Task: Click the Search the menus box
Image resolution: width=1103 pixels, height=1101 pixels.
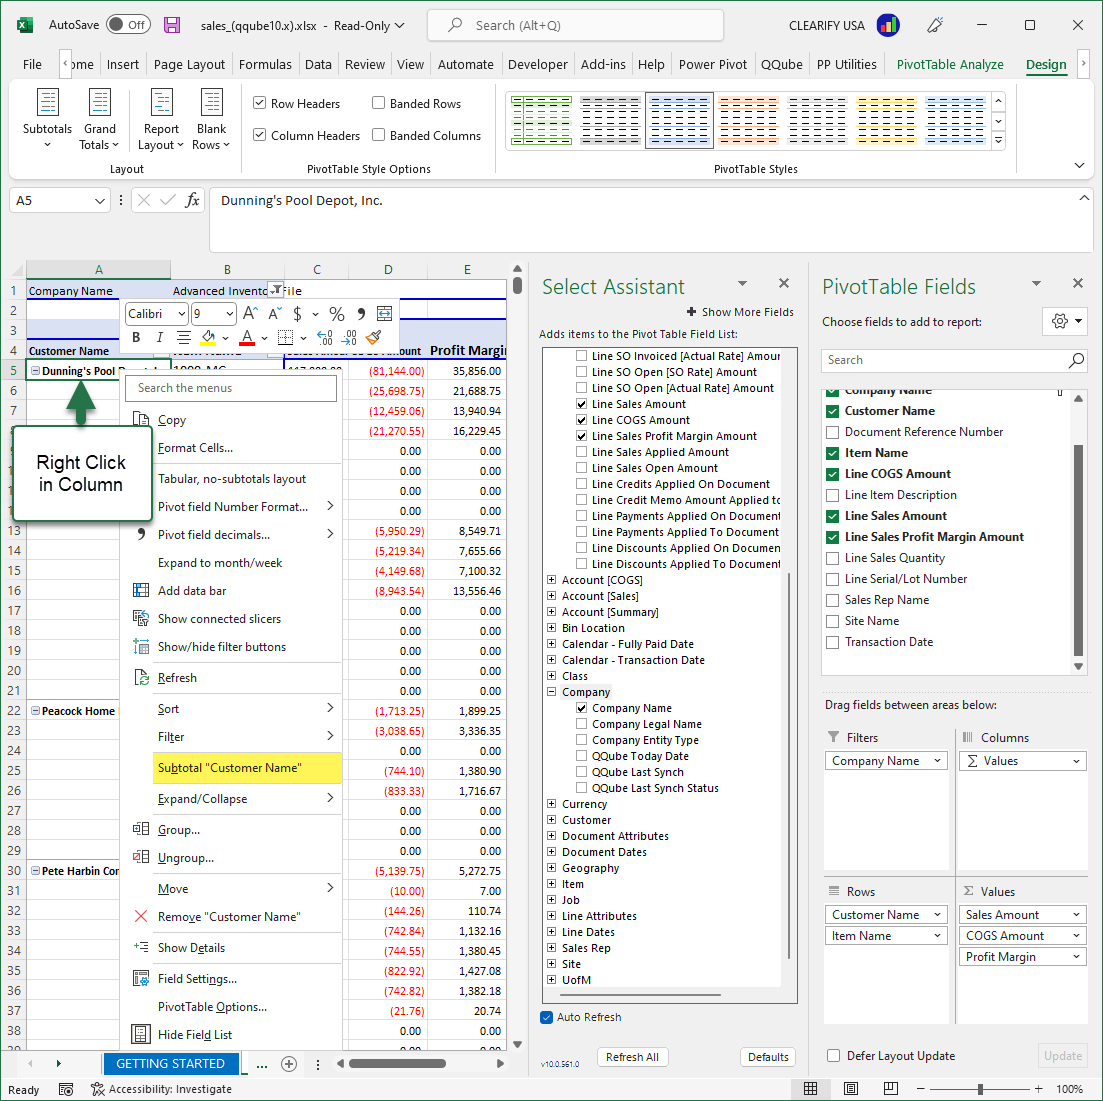Action: (231, 388)
